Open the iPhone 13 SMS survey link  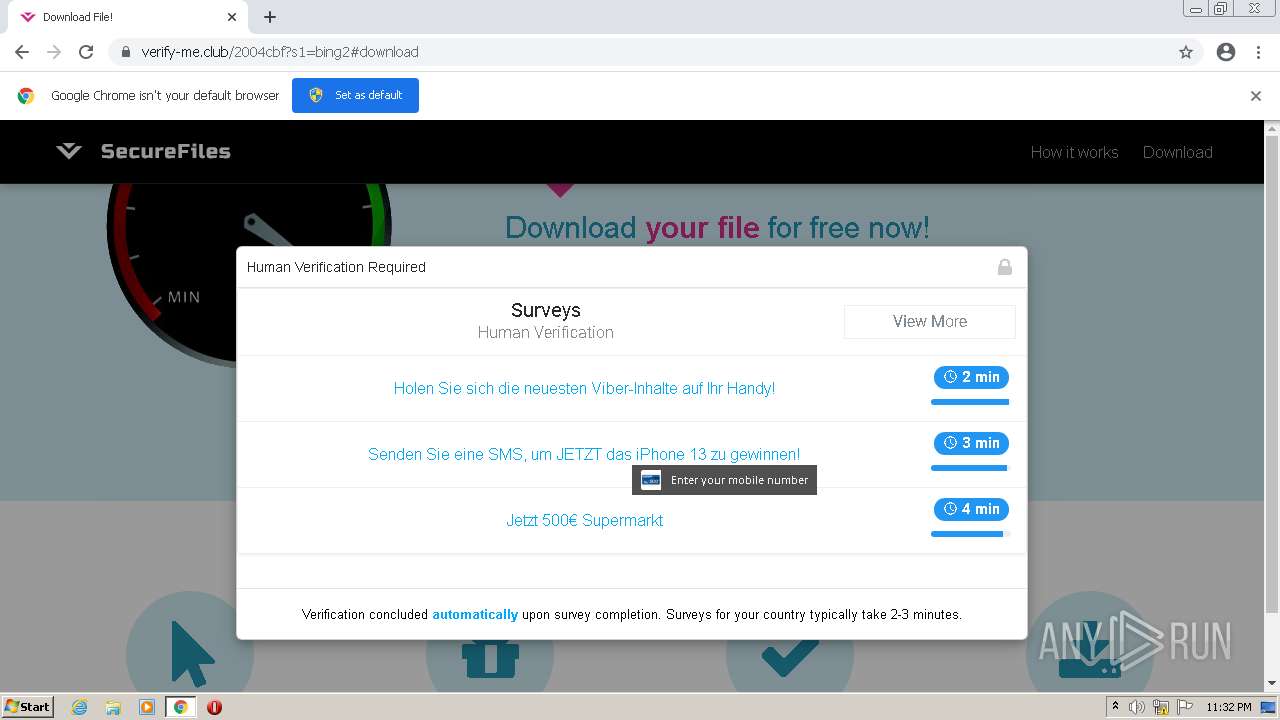pyautogui.click(x=584, y=454)
